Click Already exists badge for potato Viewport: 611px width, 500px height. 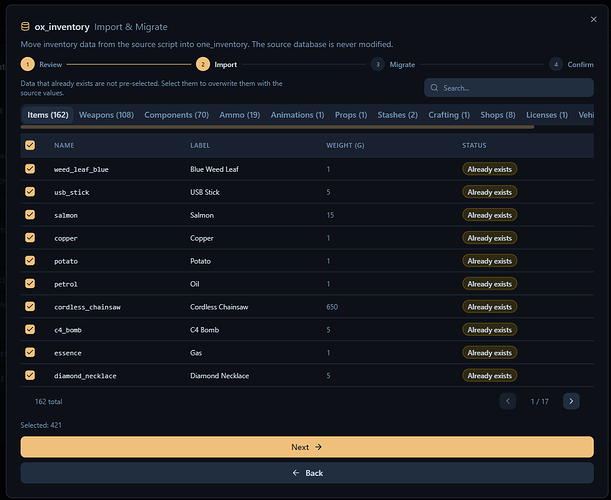pos(489,261)
